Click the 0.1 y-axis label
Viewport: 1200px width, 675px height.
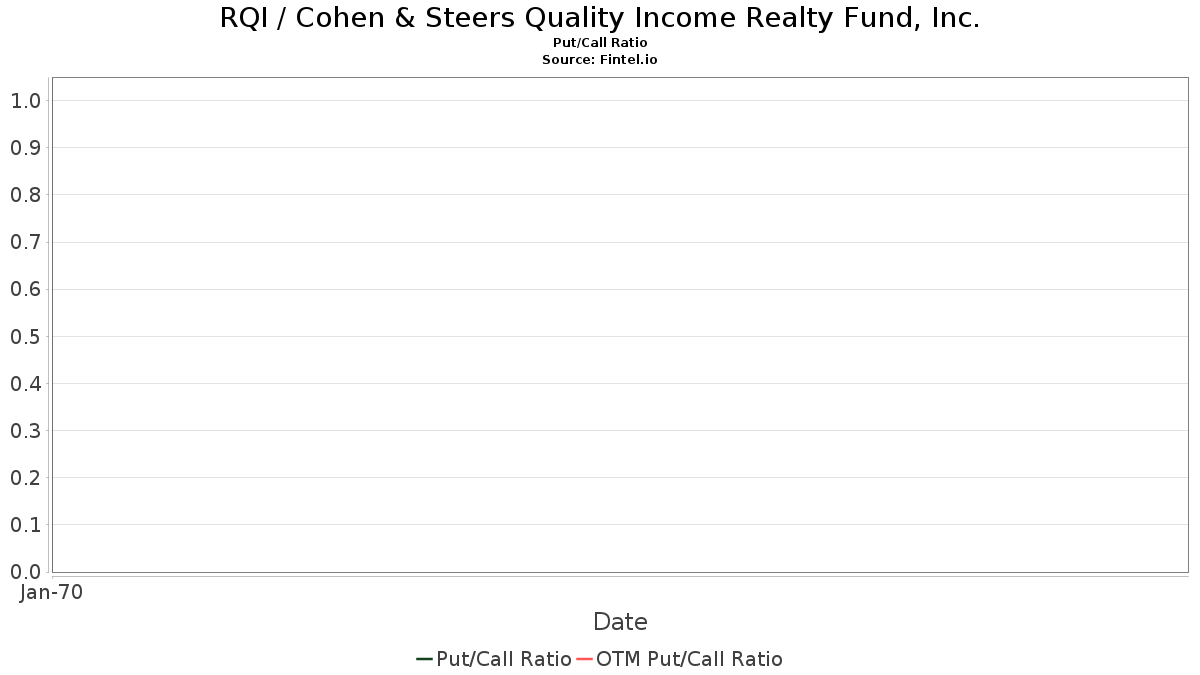pyautogui.click(x=26, y=524)
